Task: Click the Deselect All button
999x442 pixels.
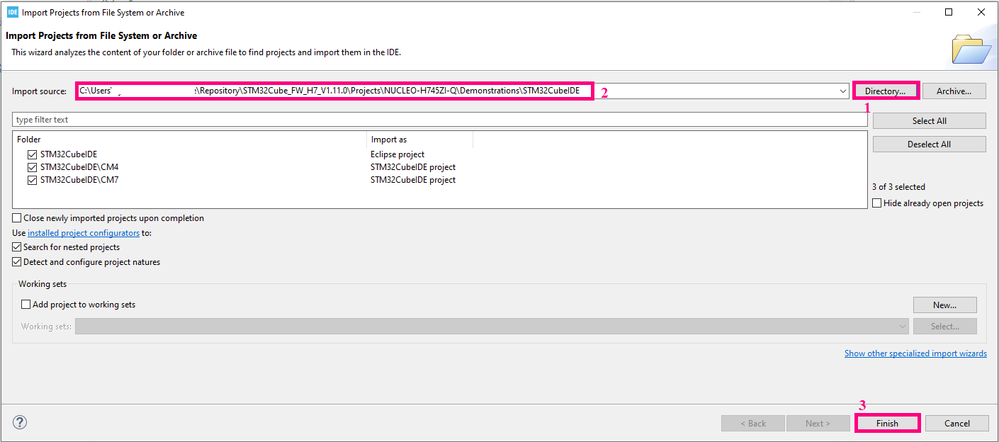Action: (929, 145)
